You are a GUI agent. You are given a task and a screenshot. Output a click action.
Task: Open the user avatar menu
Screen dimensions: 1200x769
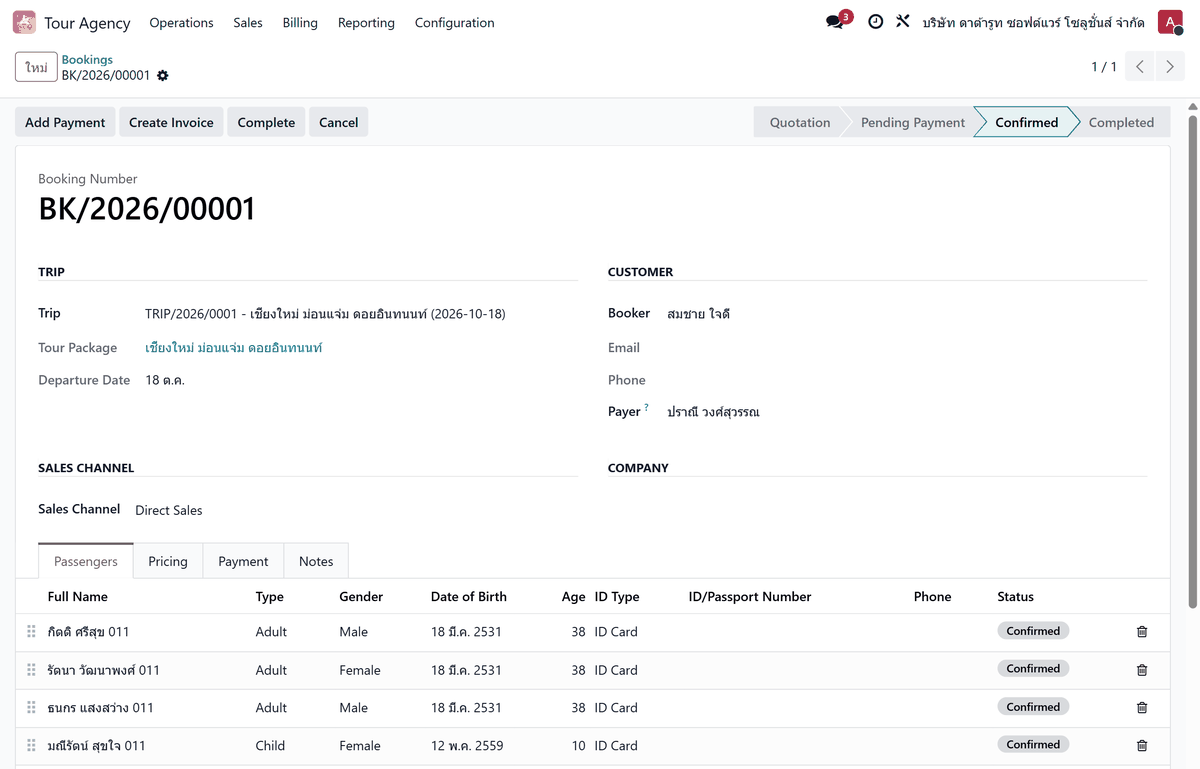click(x=1170, y=22)
